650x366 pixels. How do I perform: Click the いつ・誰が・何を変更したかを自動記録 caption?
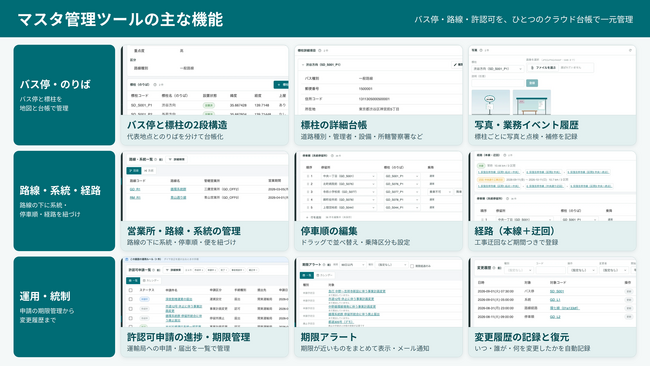pyautogui.click(x=532, y=349)
